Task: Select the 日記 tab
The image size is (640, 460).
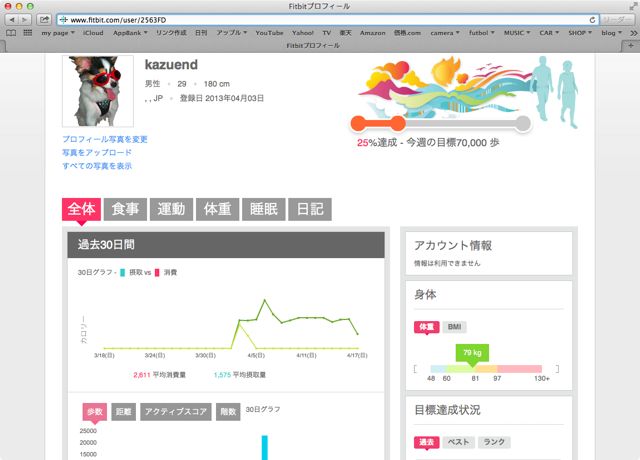Action: tap(310, 209)
